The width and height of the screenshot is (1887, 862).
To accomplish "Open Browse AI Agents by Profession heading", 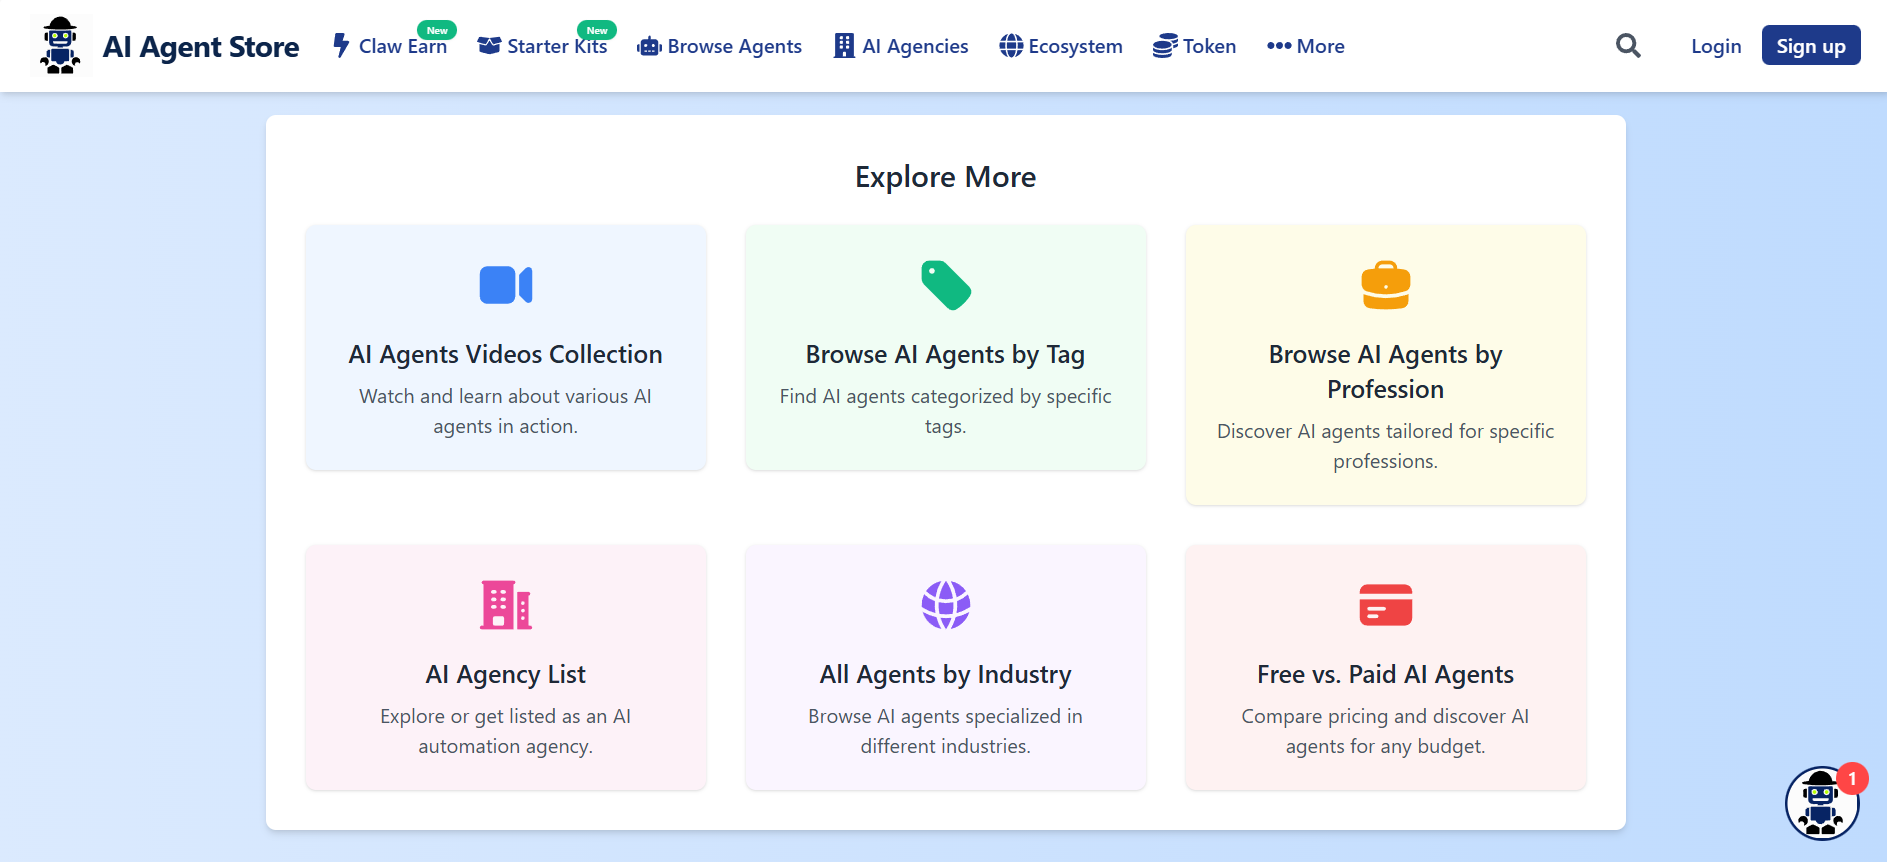I will pos(1385,371).
